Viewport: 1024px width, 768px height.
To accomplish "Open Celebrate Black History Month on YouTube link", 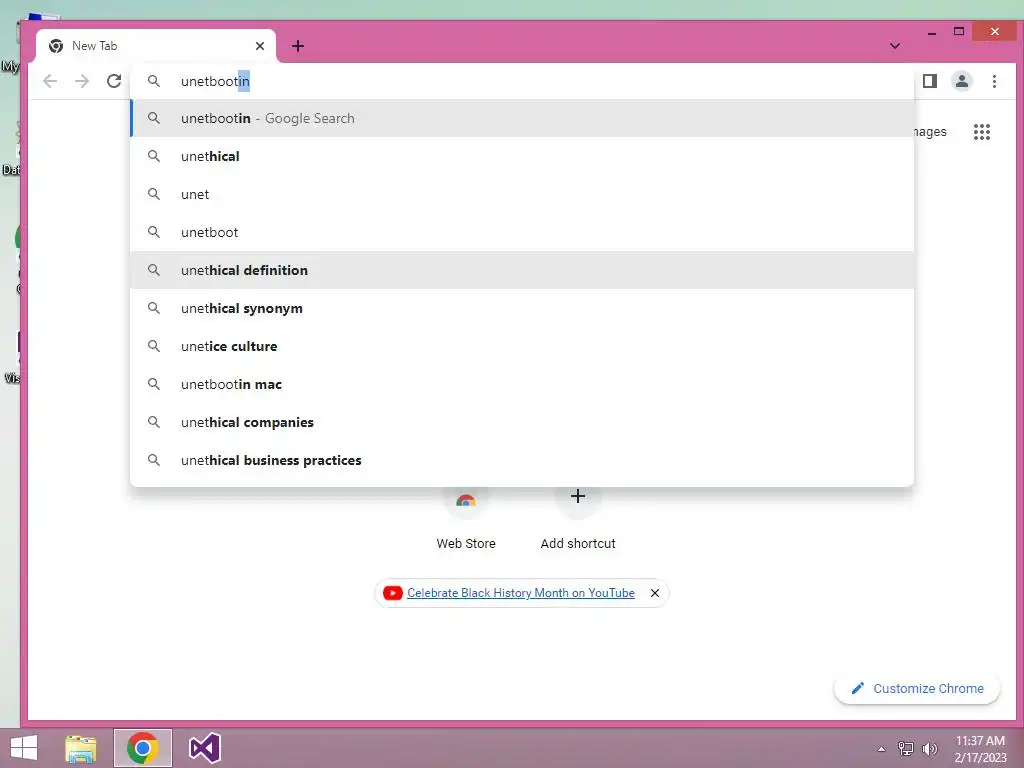I will pos(520,593).
